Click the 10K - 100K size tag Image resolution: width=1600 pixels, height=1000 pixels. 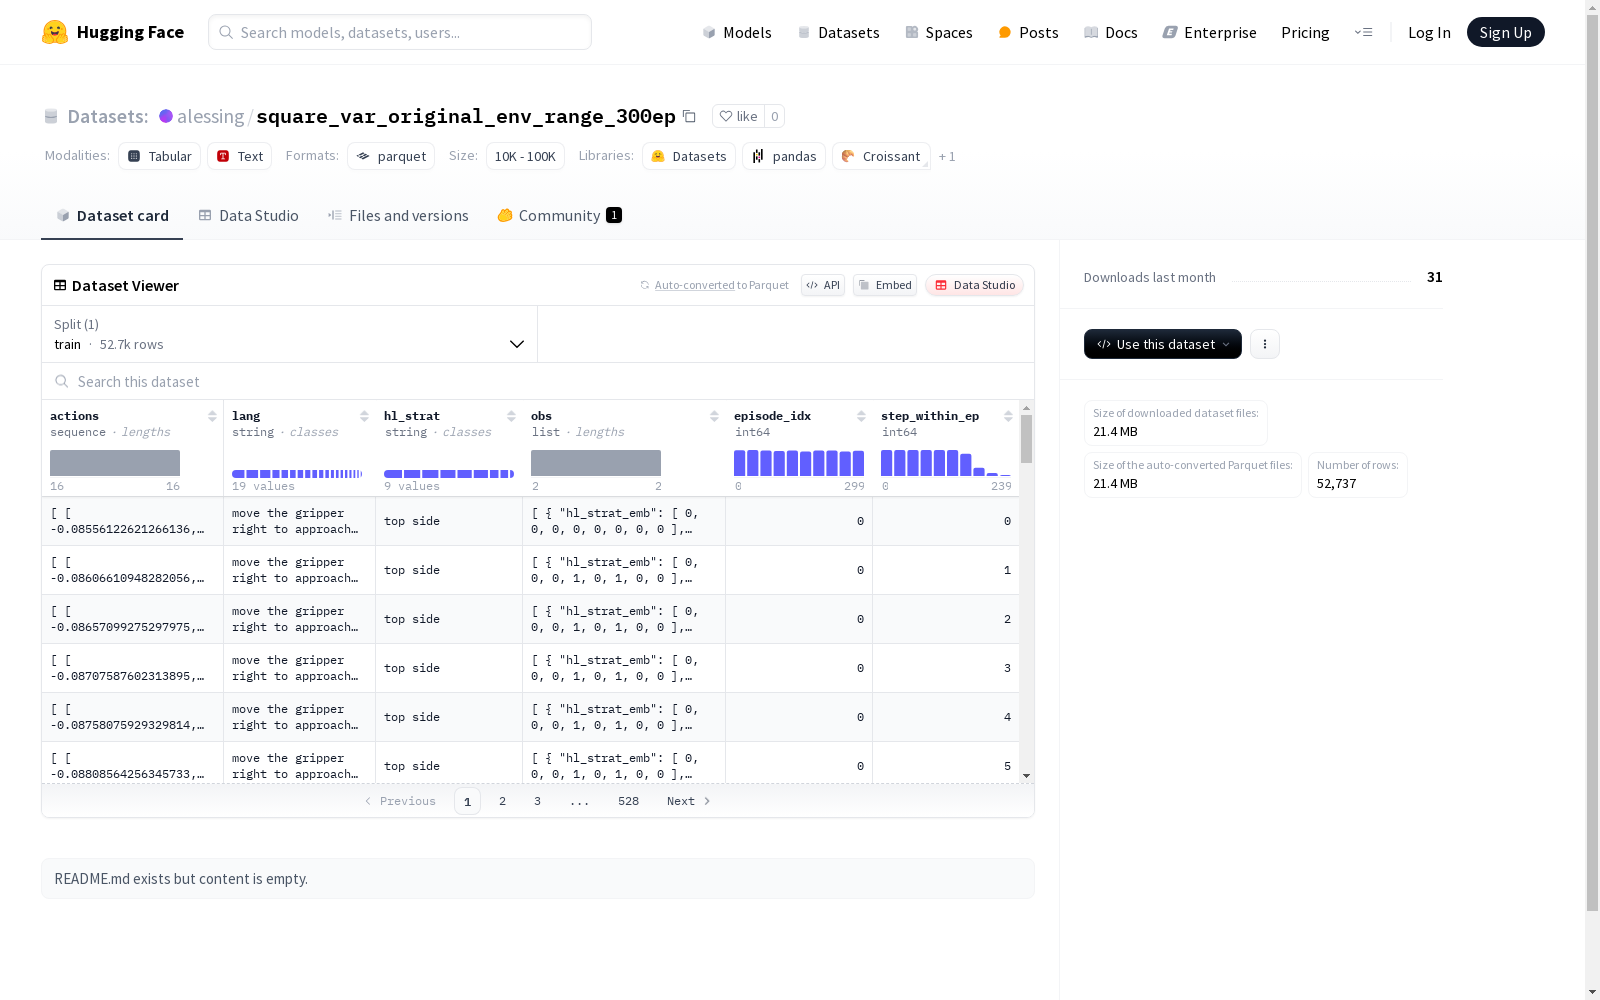(x=525, y=156)
